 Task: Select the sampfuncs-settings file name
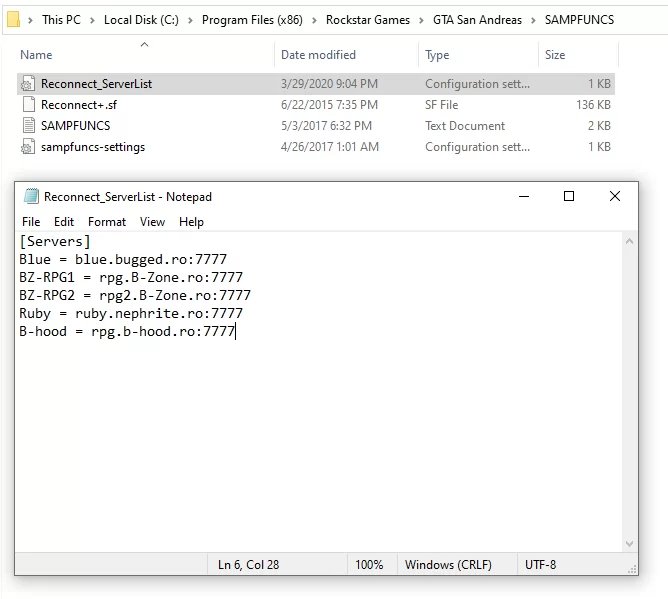(93, 147)
